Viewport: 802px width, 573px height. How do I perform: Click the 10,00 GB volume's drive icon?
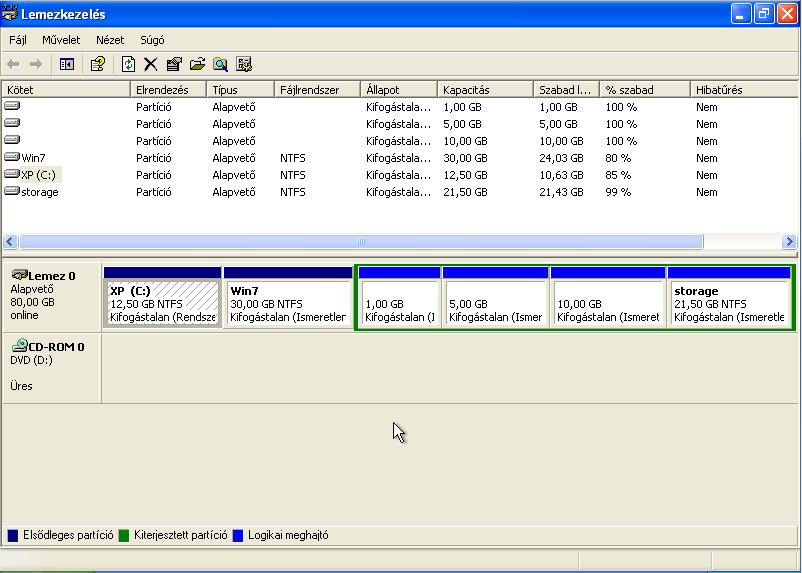click(x=12, y=140)
